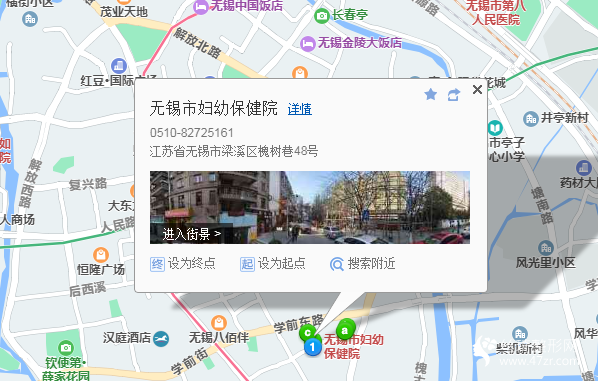
Task: Open the street view thumbnail 进入街景
Action: (310, 207)
